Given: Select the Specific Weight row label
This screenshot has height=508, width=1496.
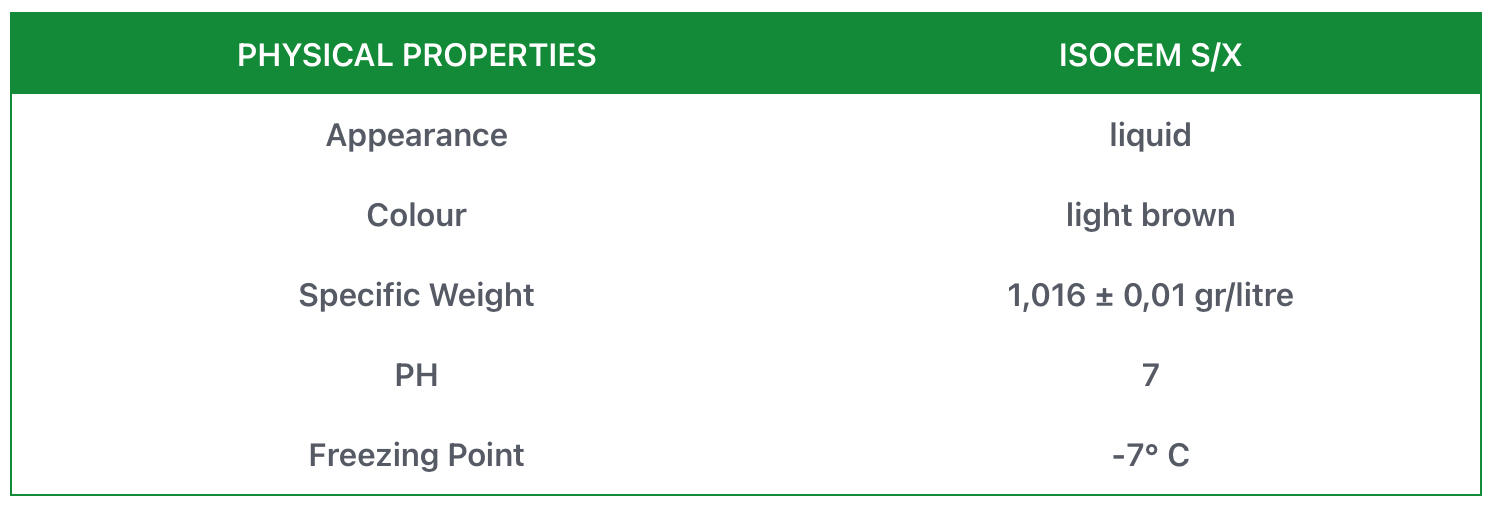Looking at the screenshot, I should coord(416,295).
